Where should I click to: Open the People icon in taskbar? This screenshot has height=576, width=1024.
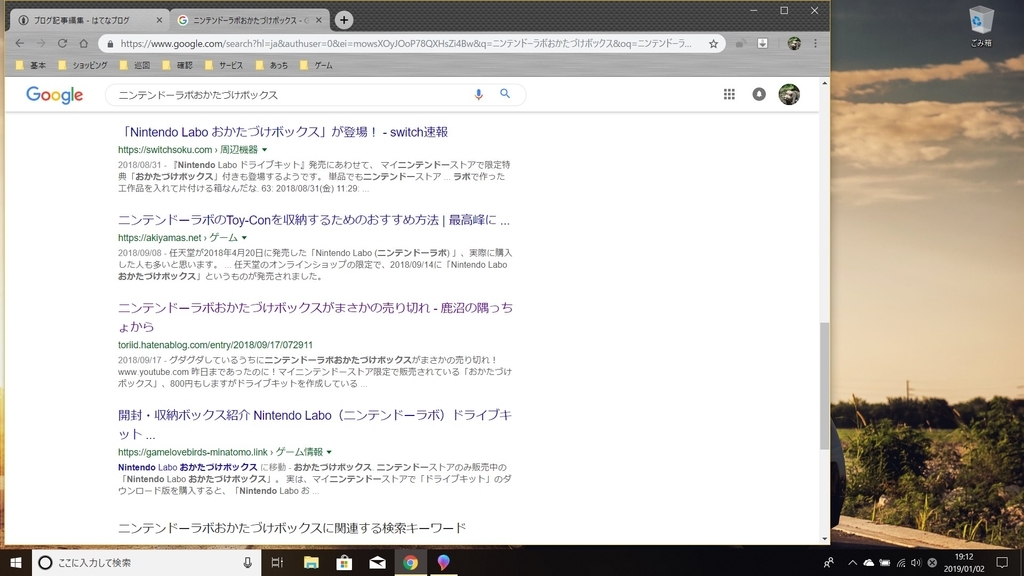[828, 562]
